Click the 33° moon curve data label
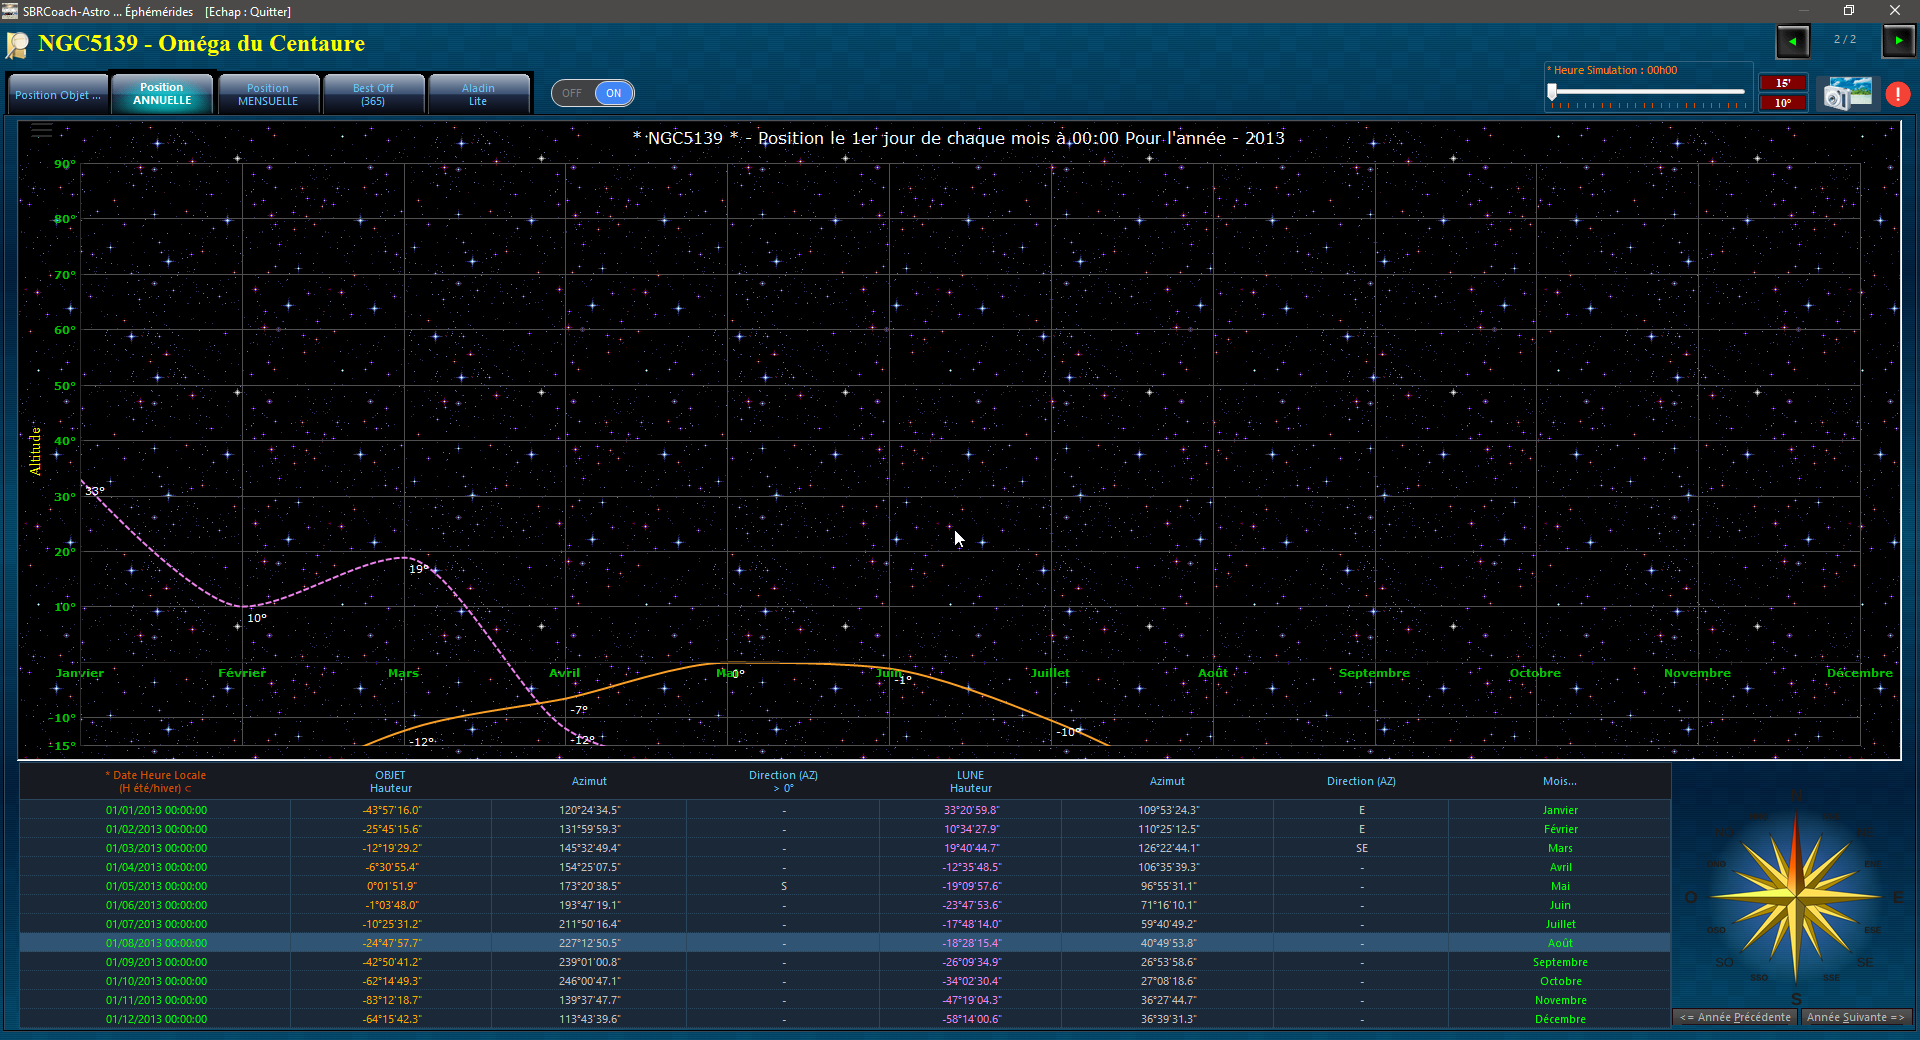The height and width of the screenshot is (1040, 1920). point(95,491)
